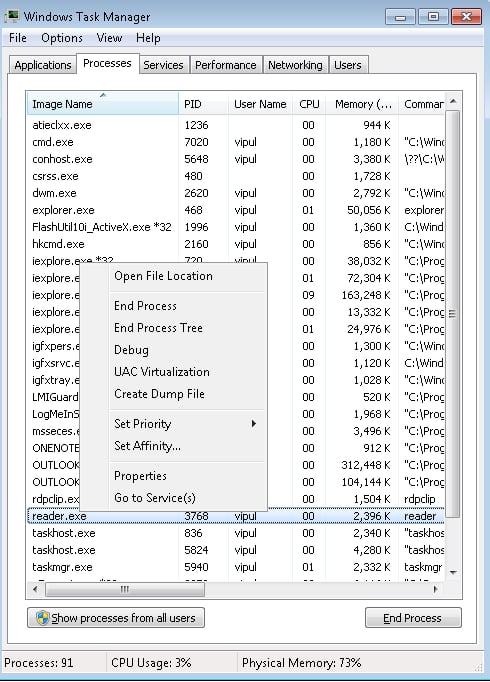Sort by the CPU column header

click(309, 104)
